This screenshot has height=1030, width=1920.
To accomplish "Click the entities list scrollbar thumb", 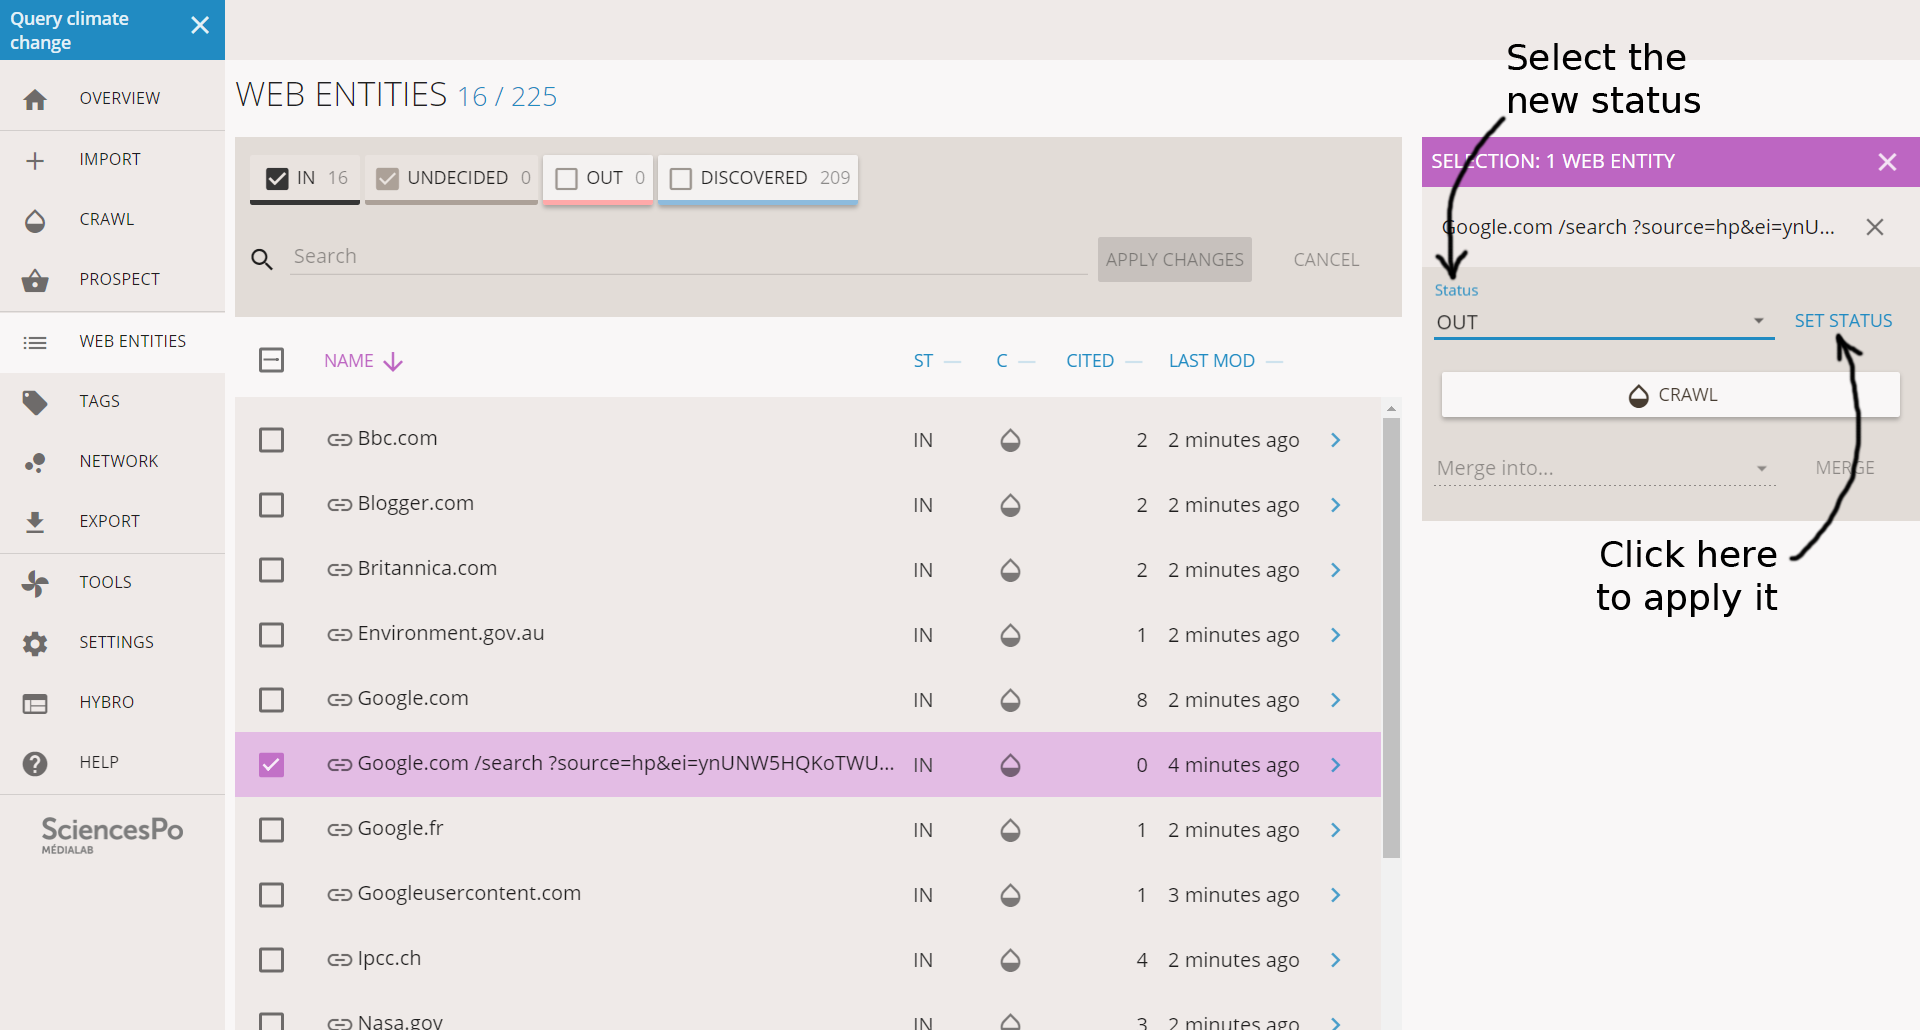I will click(1391, 638).
